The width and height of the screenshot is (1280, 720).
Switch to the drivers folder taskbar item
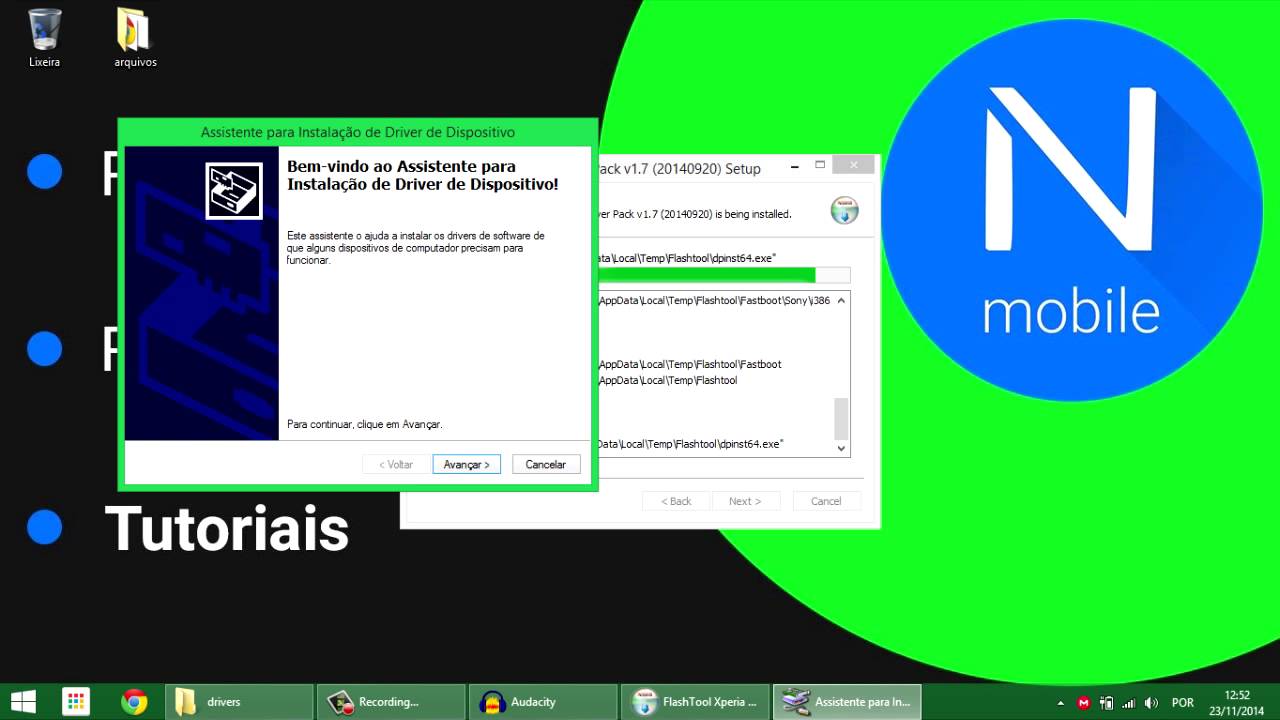[240, 702]
